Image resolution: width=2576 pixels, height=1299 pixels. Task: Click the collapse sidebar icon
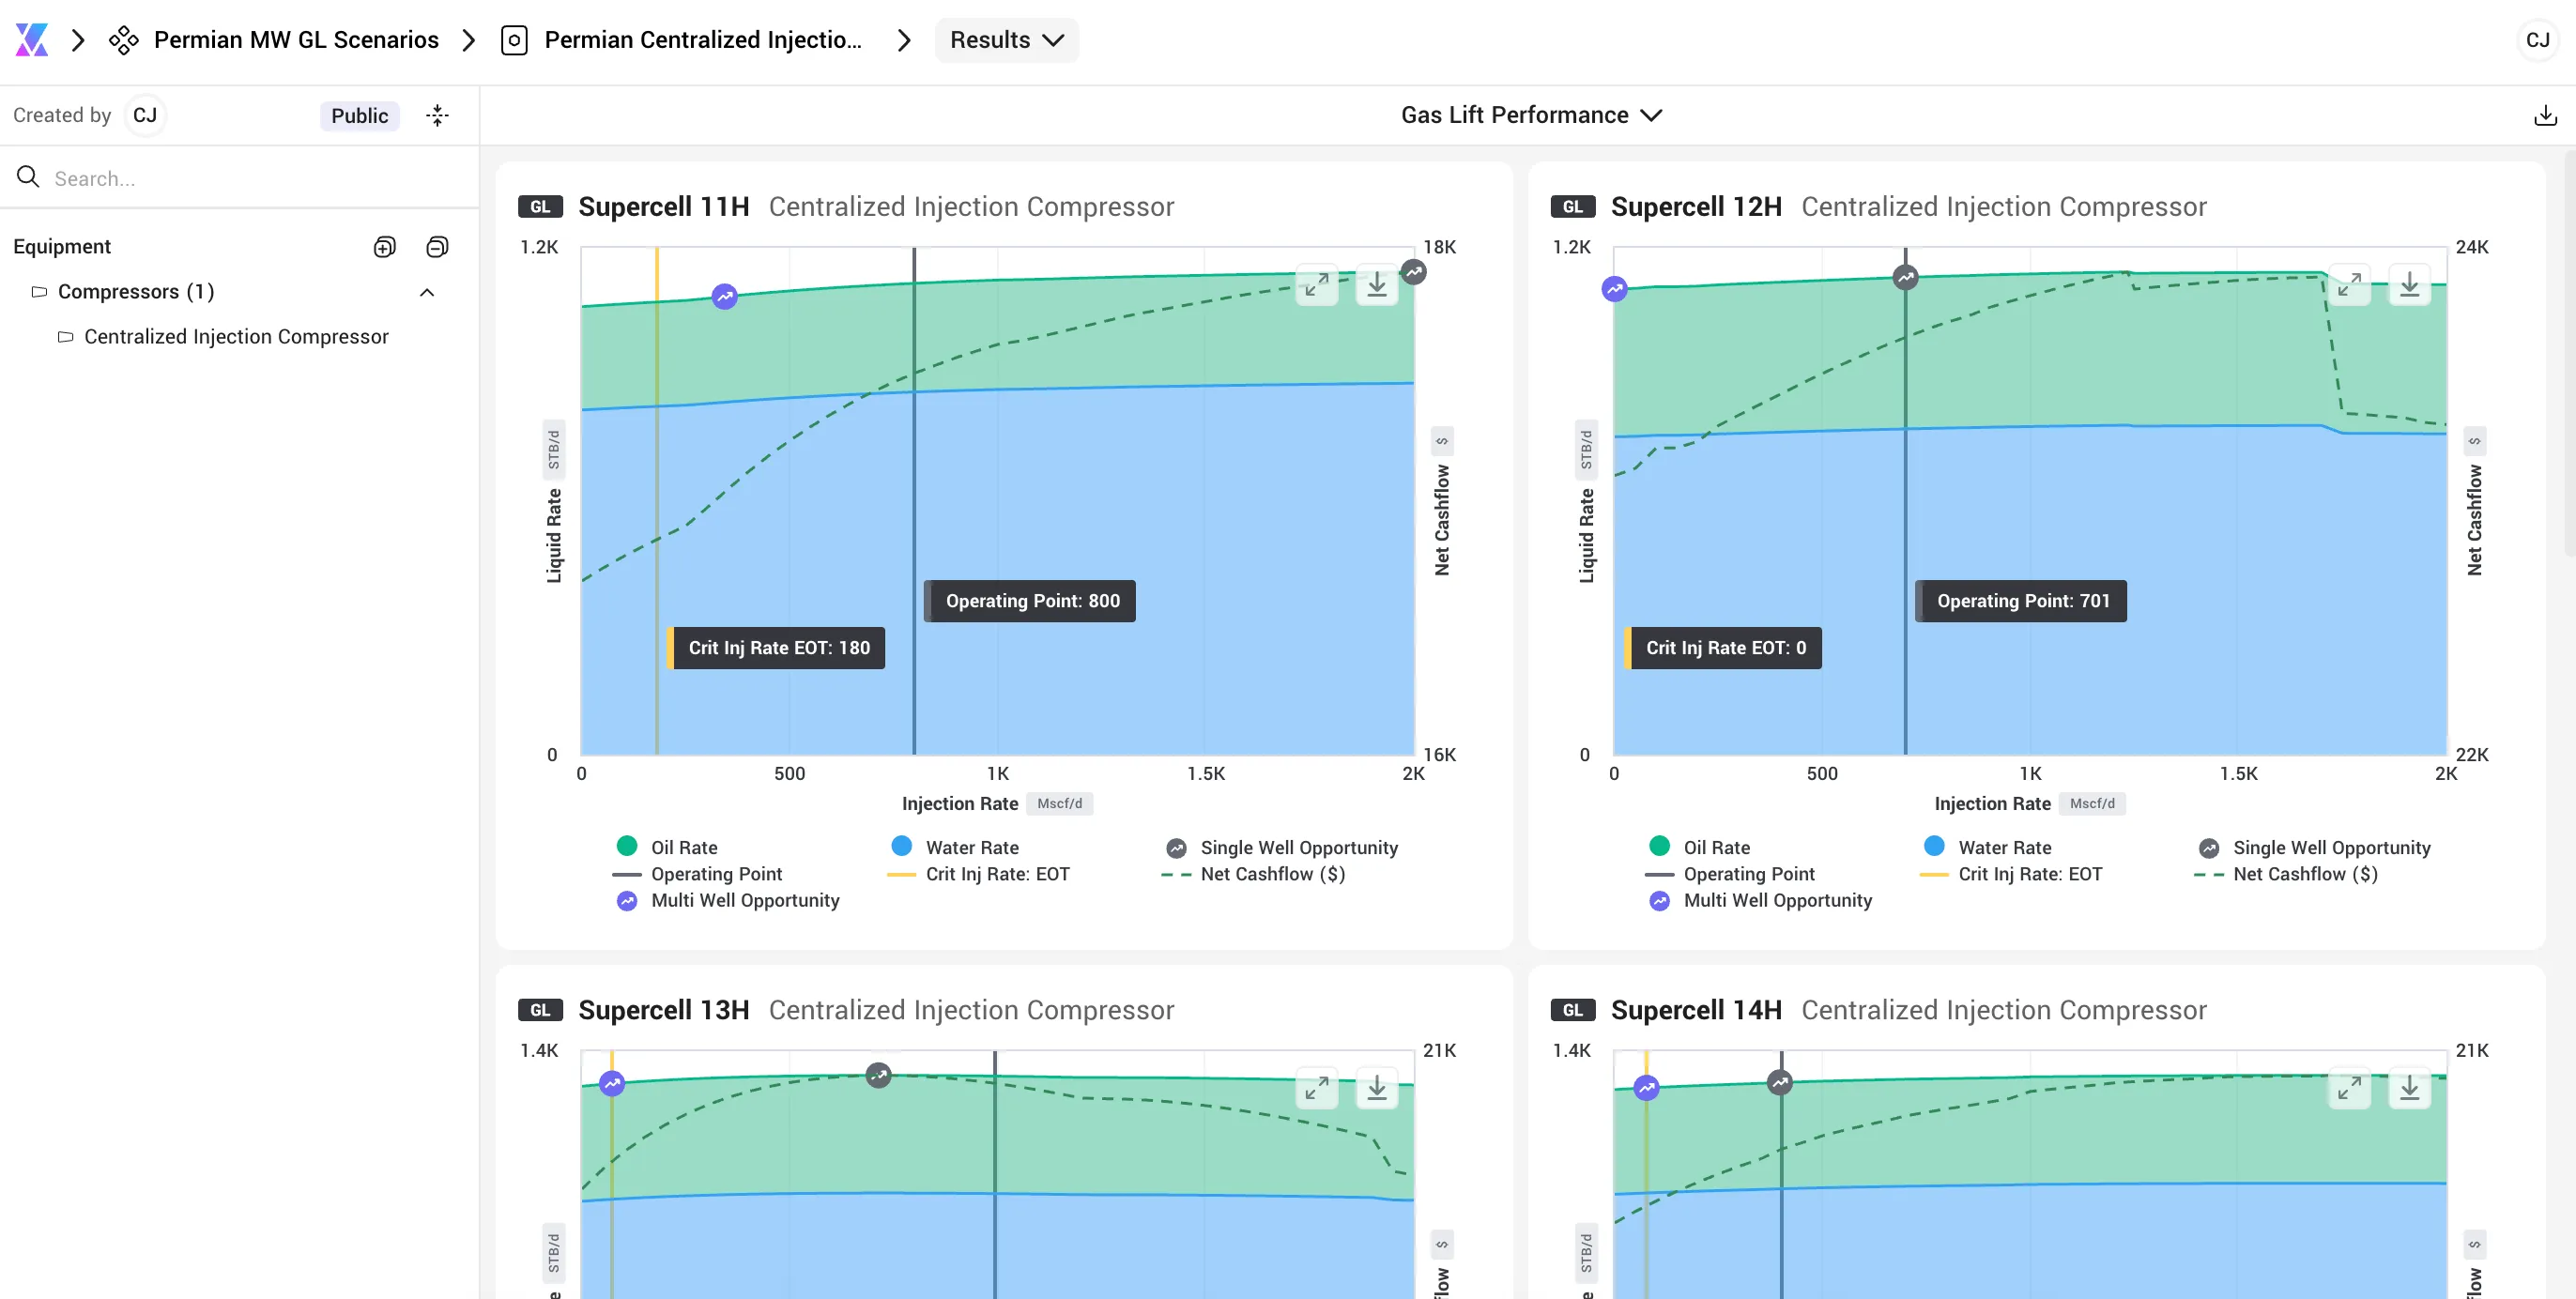(x=437, y=115)
